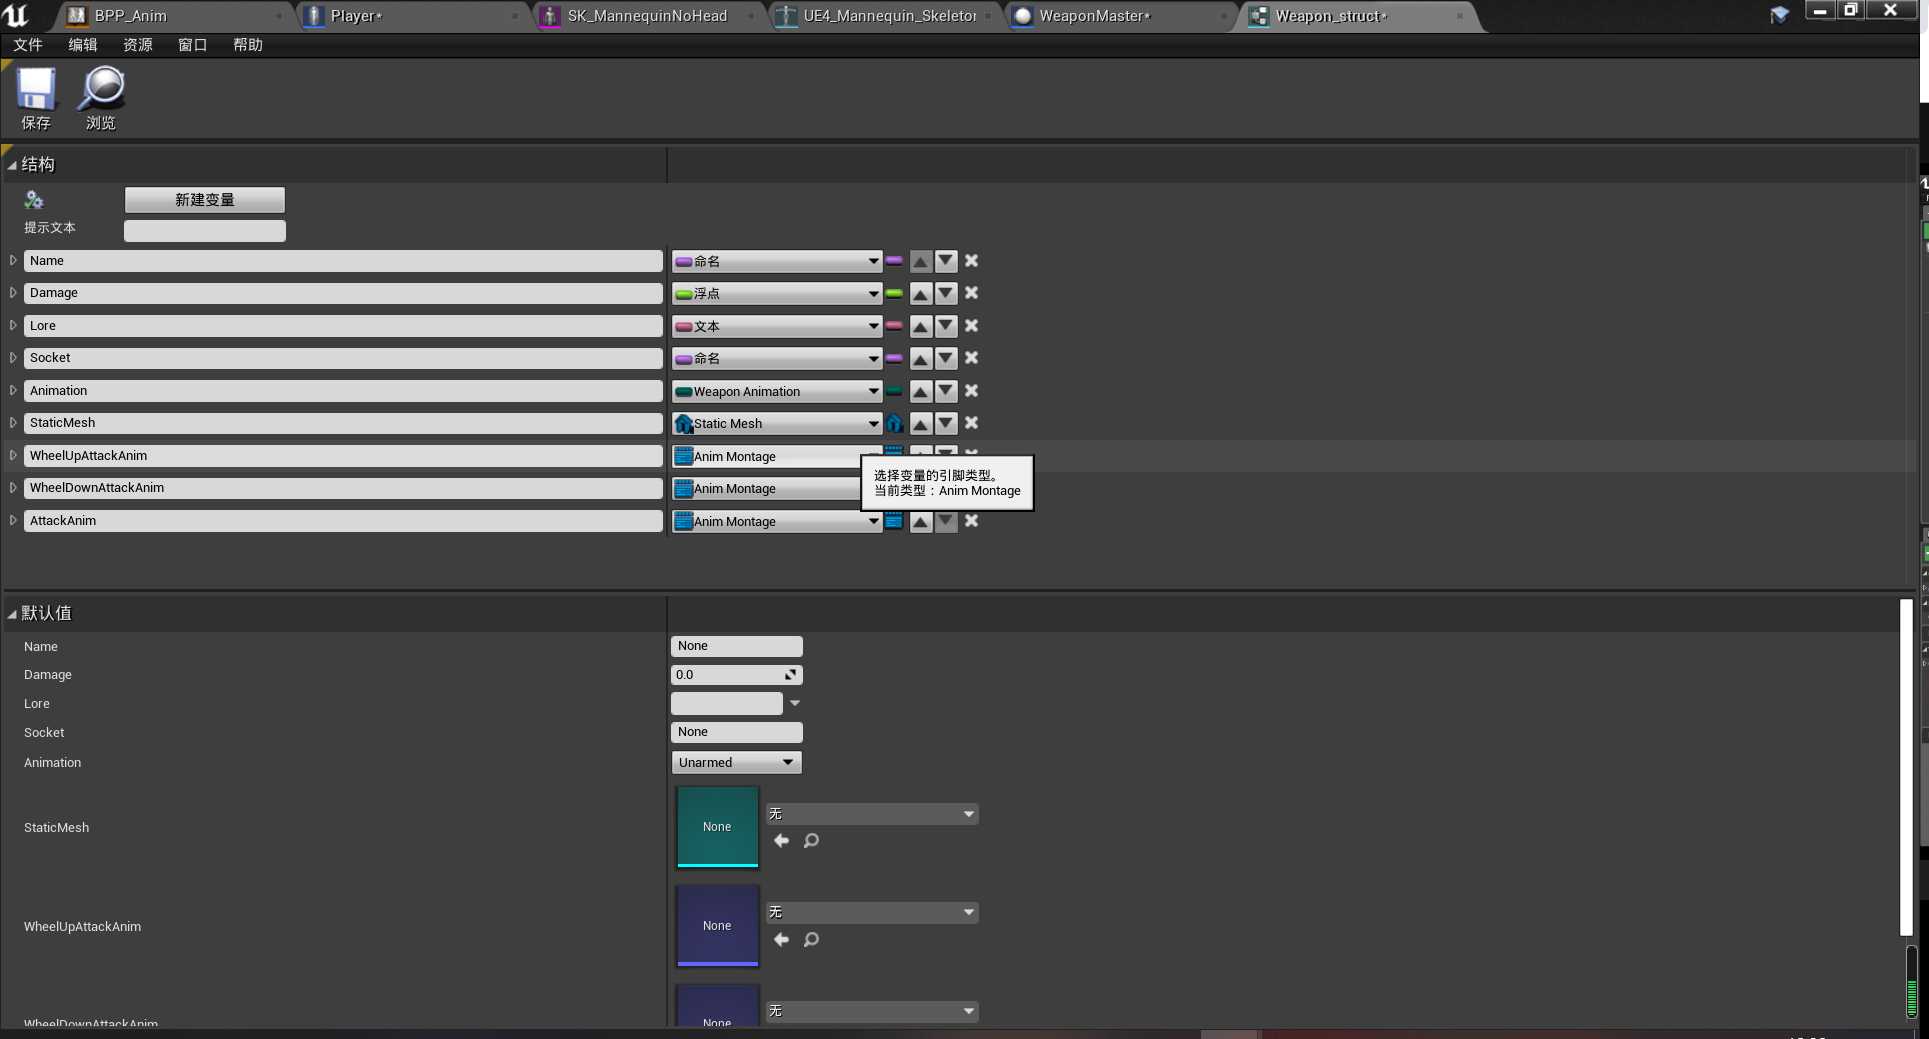1929x1039 pixels.
Task: Expand the Name variable row
Action: pyautogui.click(x=13, y=260)
